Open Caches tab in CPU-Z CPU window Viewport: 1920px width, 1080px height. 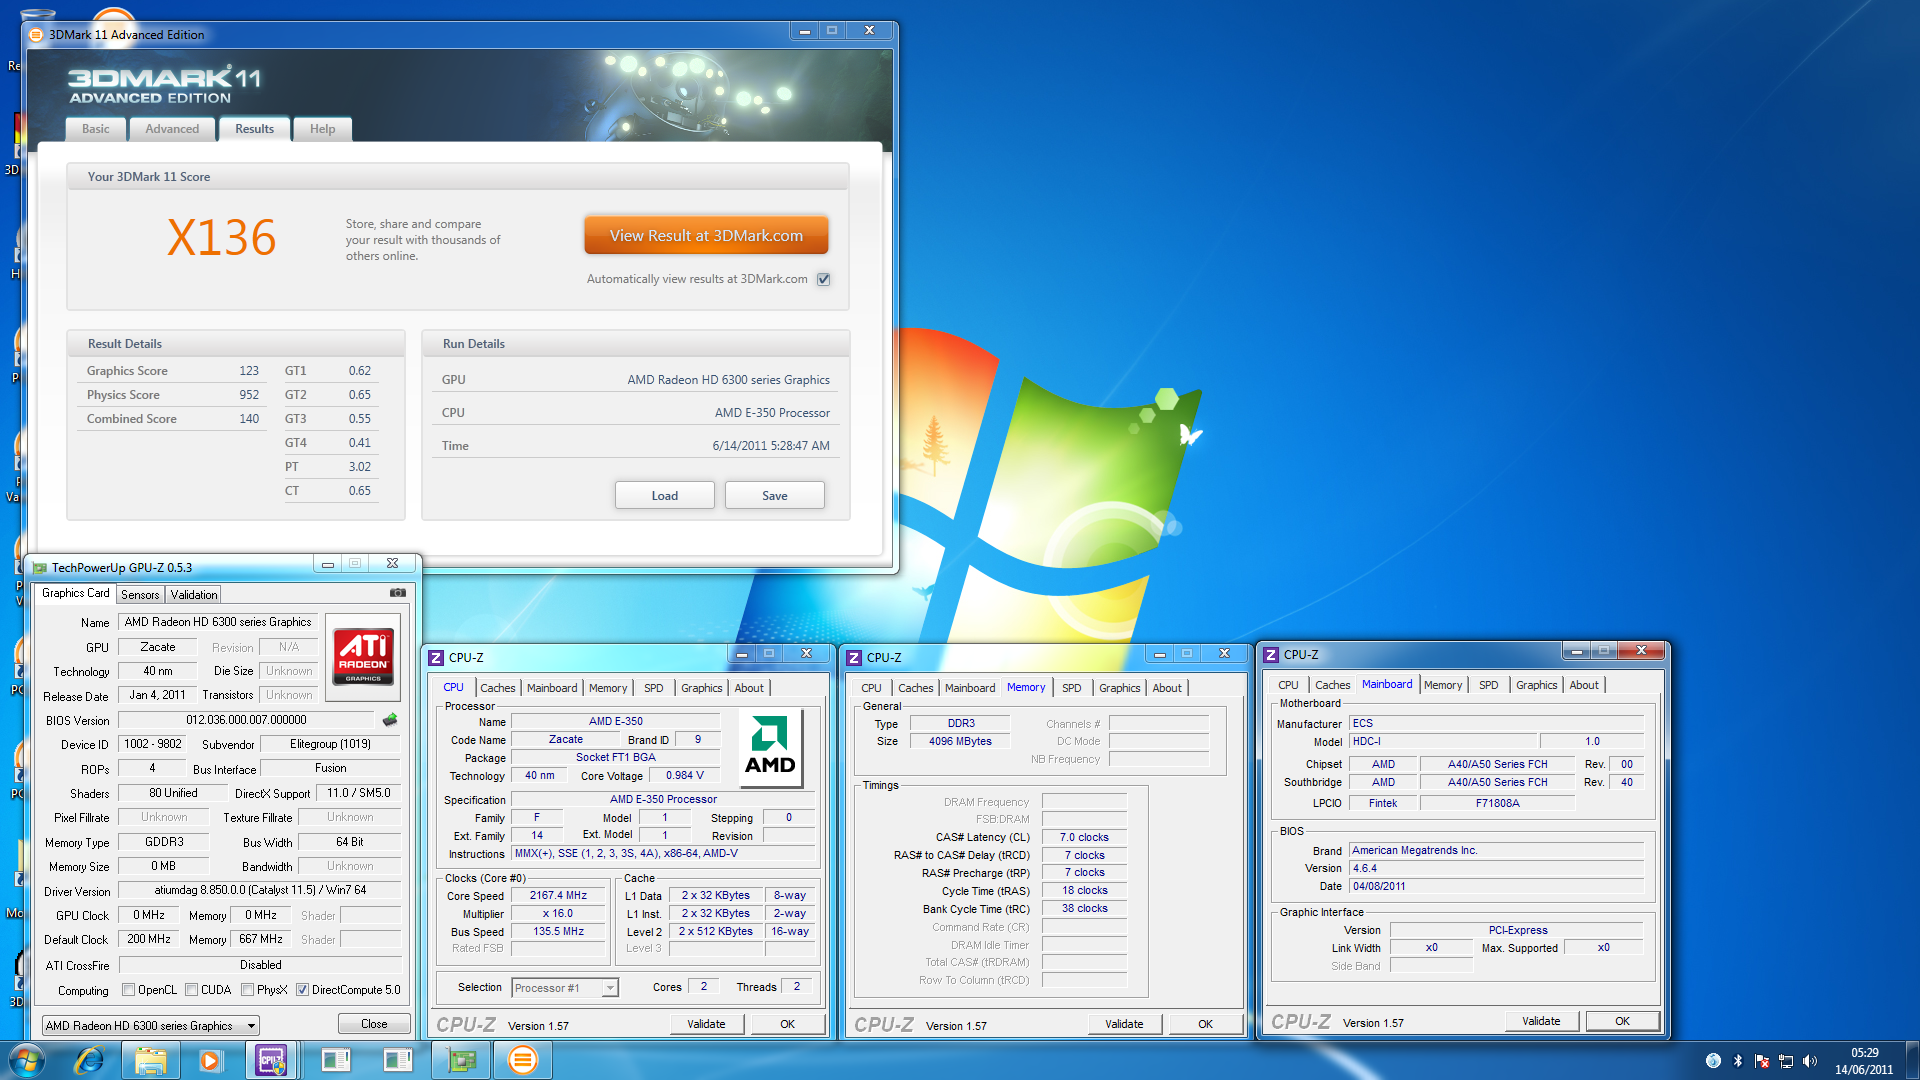coord(497,688)
